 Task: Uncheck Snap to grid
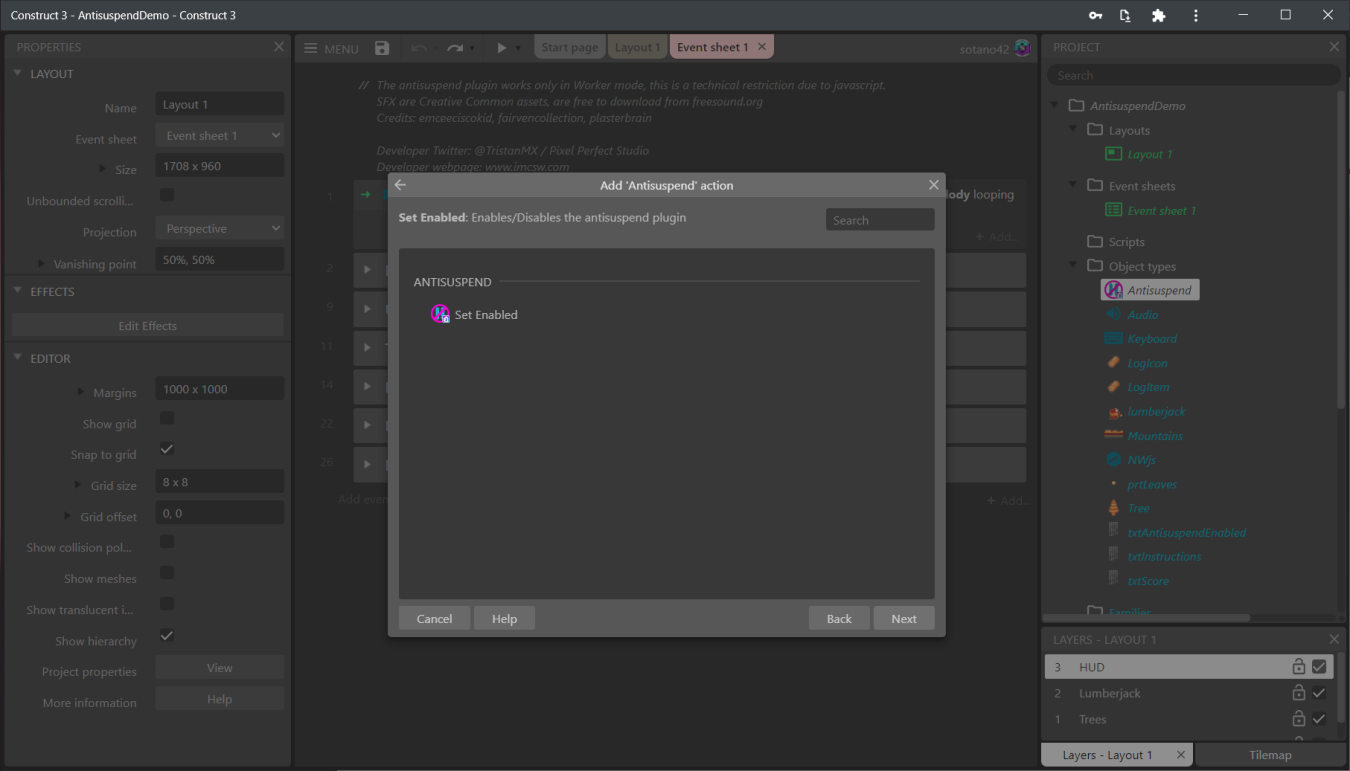tap(167, 449)
